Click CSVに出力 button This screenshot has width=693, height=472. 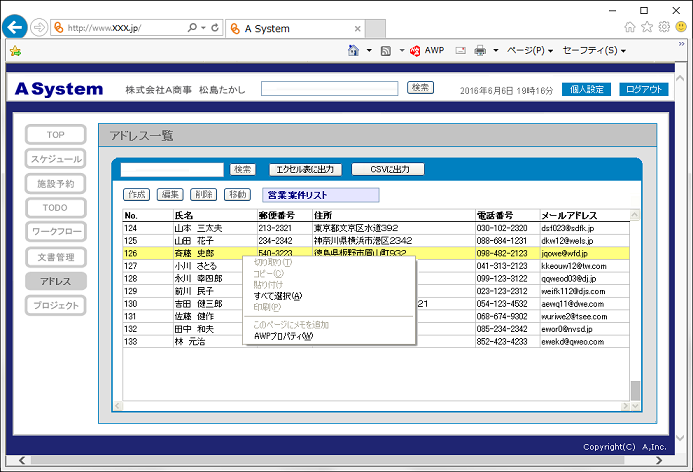388,169
